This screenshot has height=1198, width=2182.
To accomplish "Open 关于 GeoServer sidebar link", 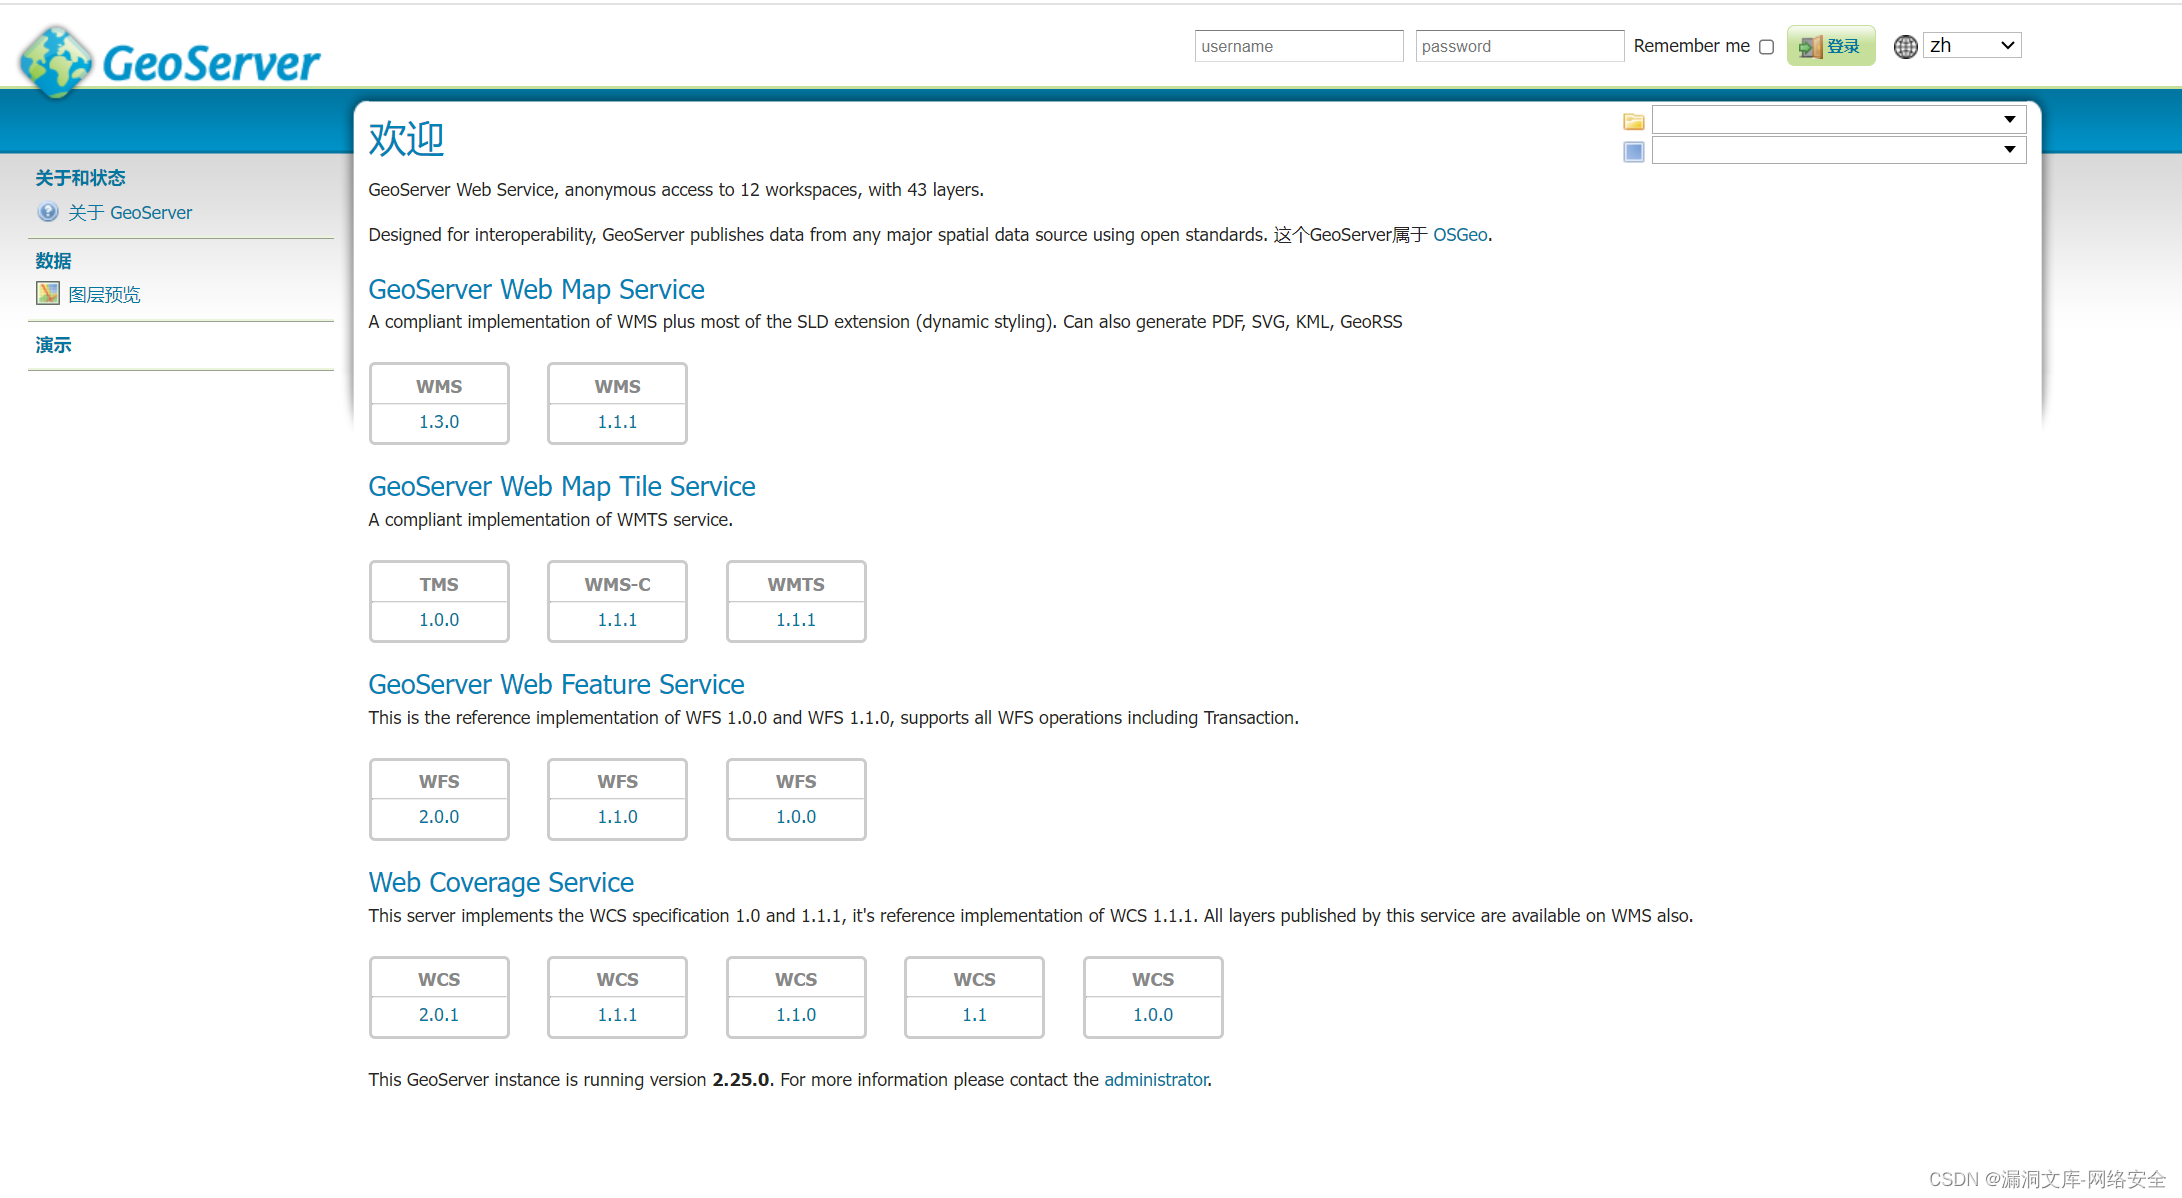I will pyautogui.click(x=130, y=212).
